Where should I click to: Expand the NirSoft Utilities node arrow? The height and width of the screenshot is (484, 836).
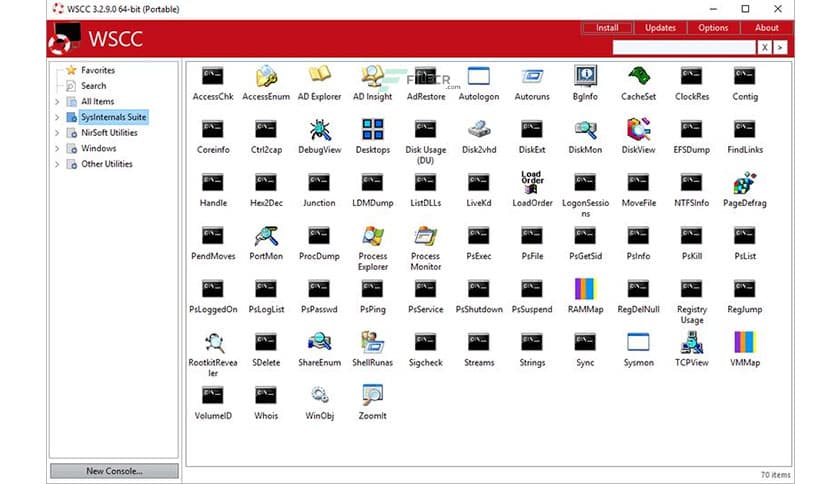(57, 133)
